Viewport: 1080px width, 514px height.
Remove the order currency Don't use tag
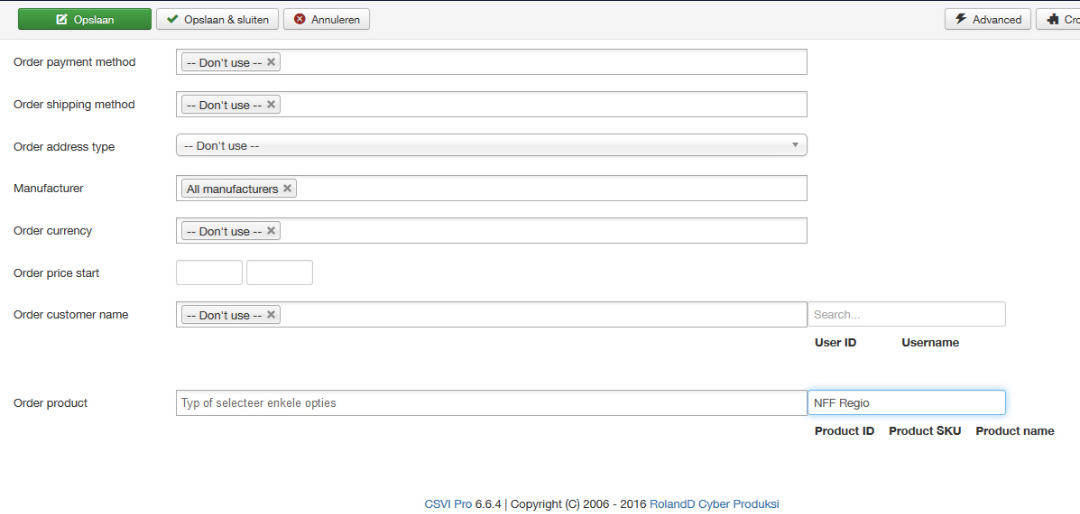coord(271,230)
